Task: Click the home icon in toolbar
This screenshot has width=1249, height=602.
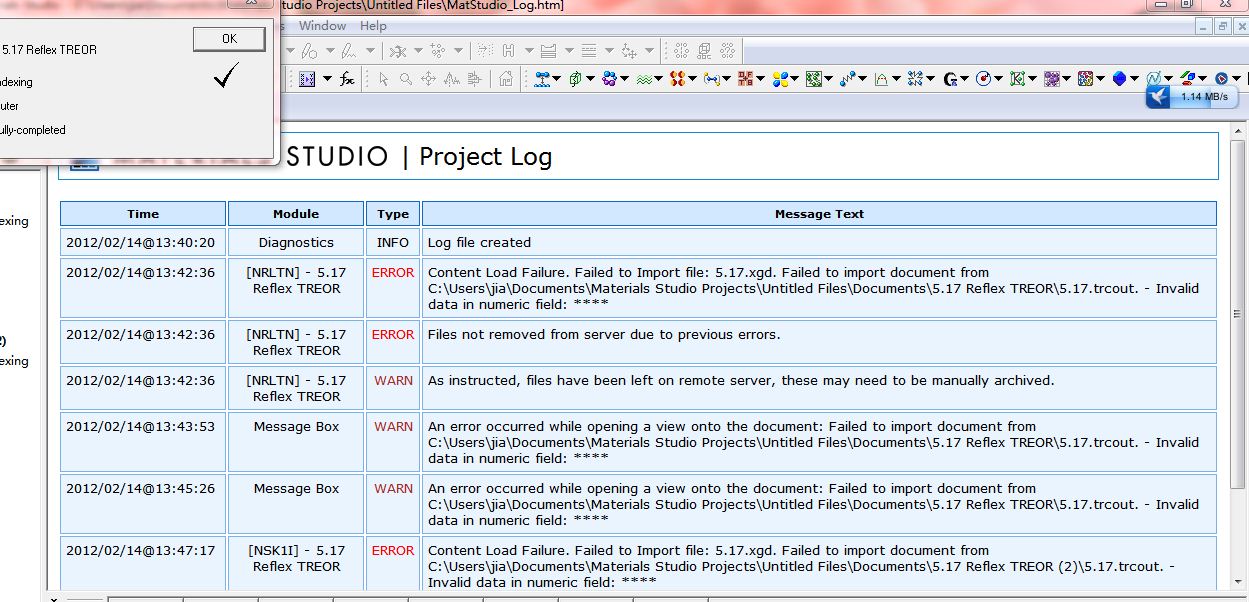Action: [x=506, y=79]
